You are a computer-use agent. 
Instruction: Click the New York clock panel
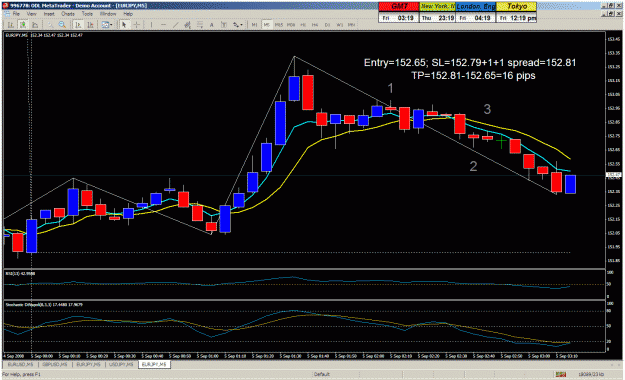438,12
